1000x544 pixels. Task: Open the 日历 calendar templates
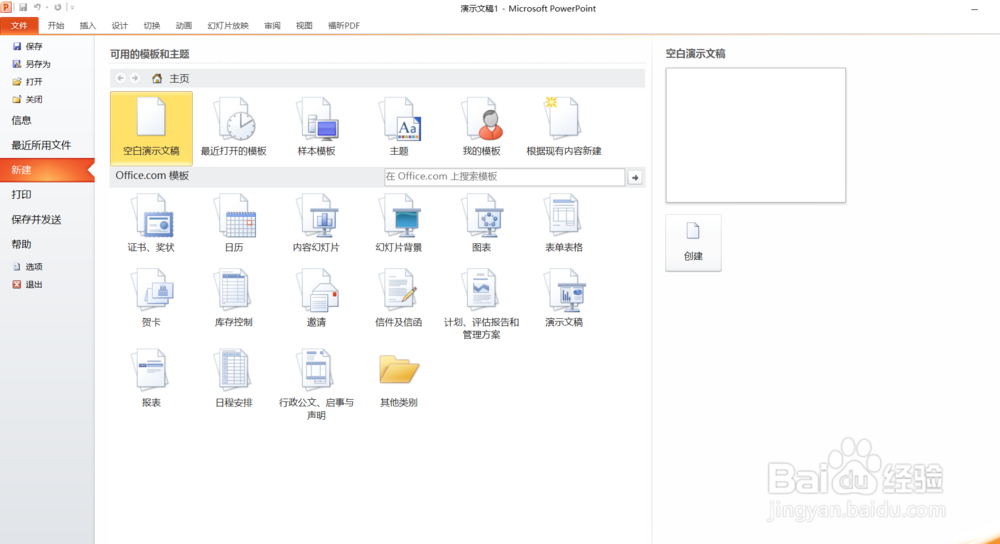coord(233,224)
